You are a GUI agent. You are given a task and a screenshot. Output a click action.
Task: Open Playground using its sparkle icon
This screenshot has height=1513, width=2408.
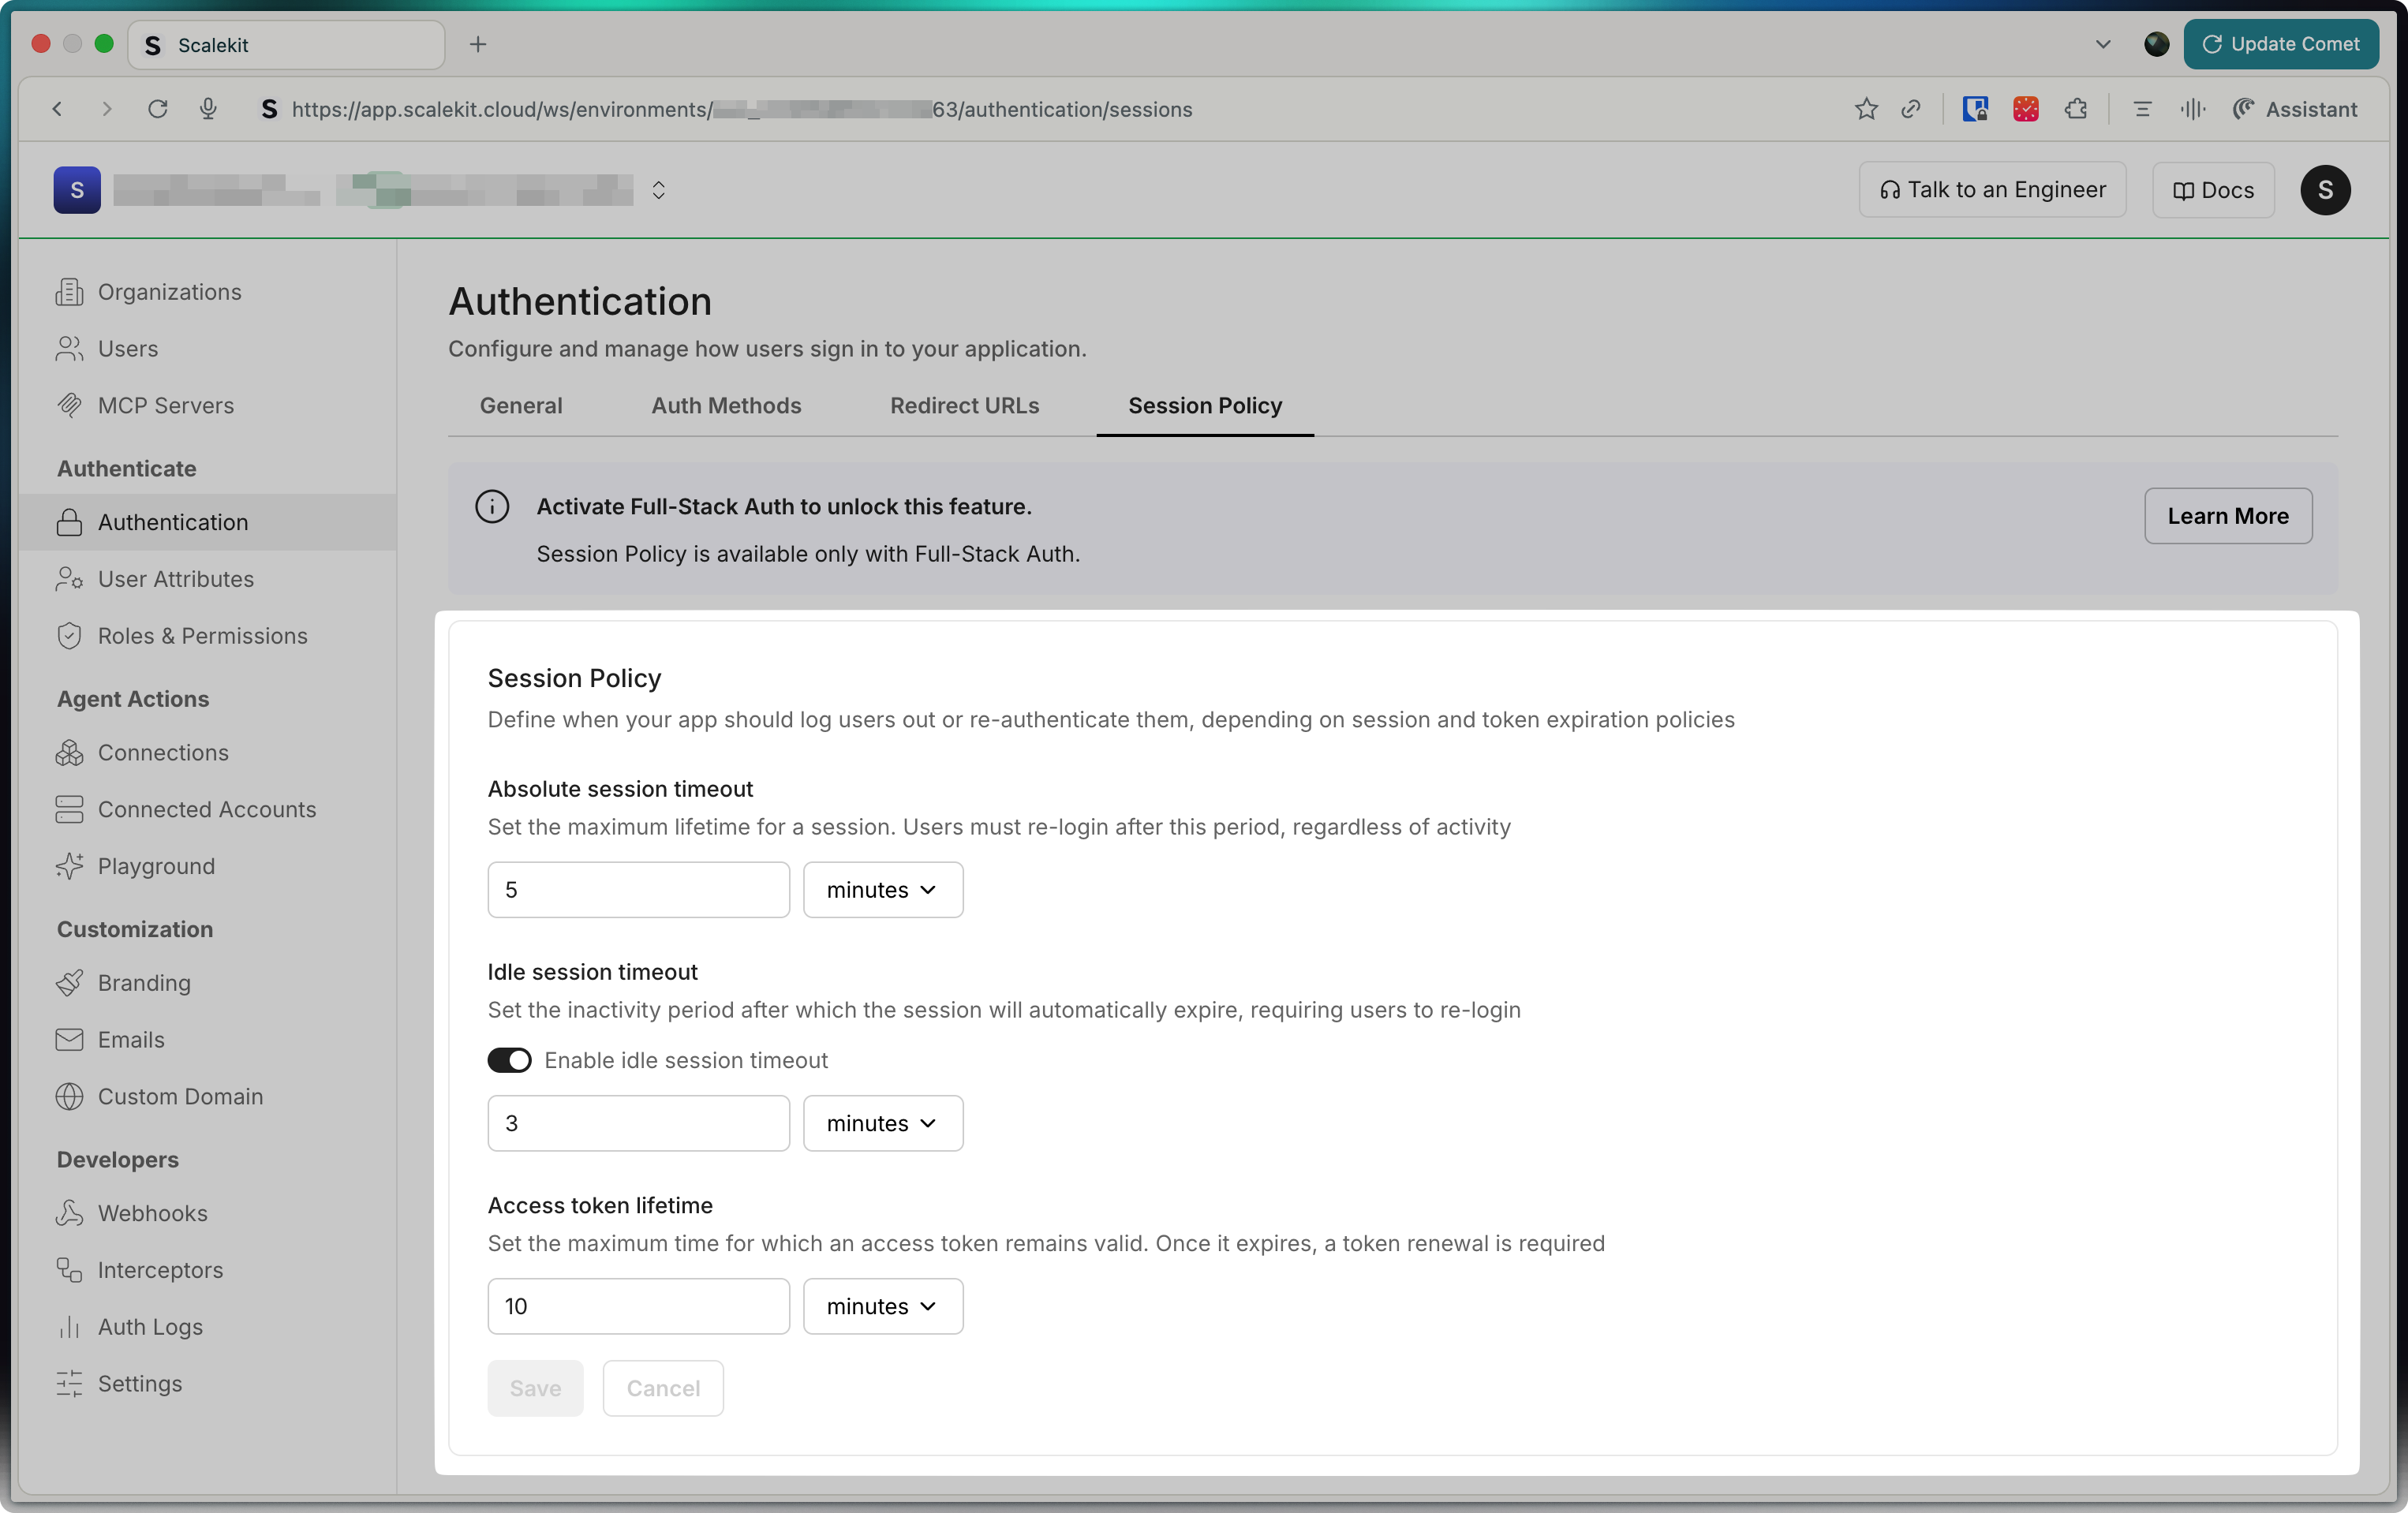69,866
